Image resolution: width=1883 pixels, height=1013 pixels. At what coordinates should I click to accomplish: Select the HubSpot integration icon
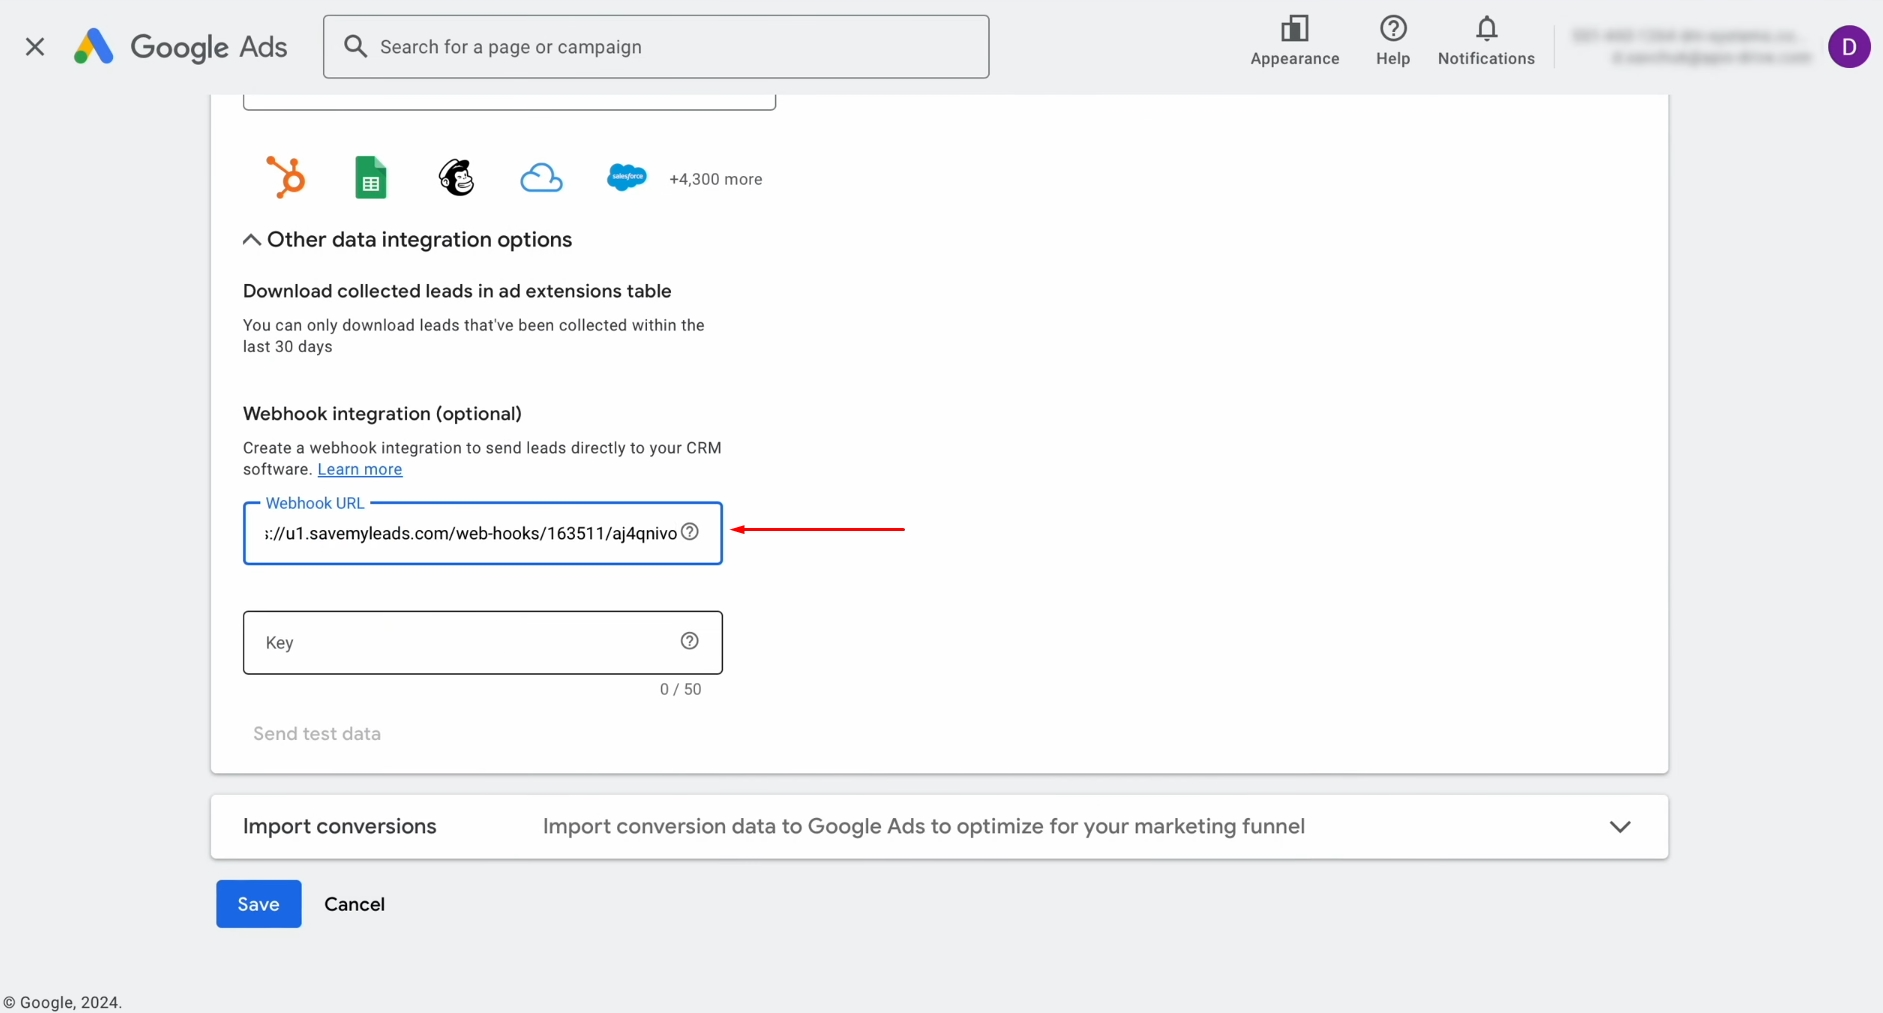click(x=286, y=177)
